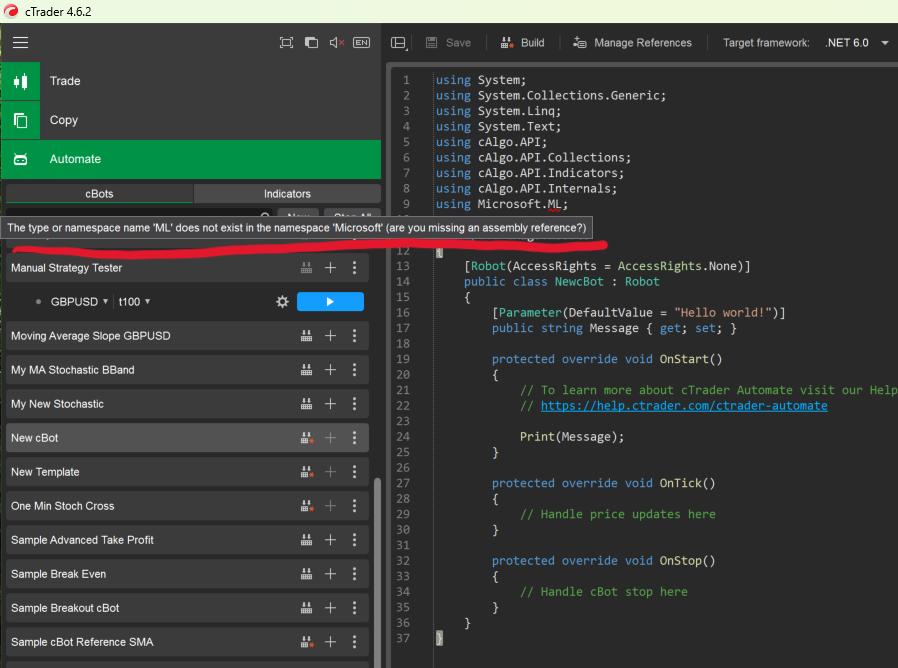Open the t100 timeframe dropdown
898x668 pixels.
(x=134, y=302)
